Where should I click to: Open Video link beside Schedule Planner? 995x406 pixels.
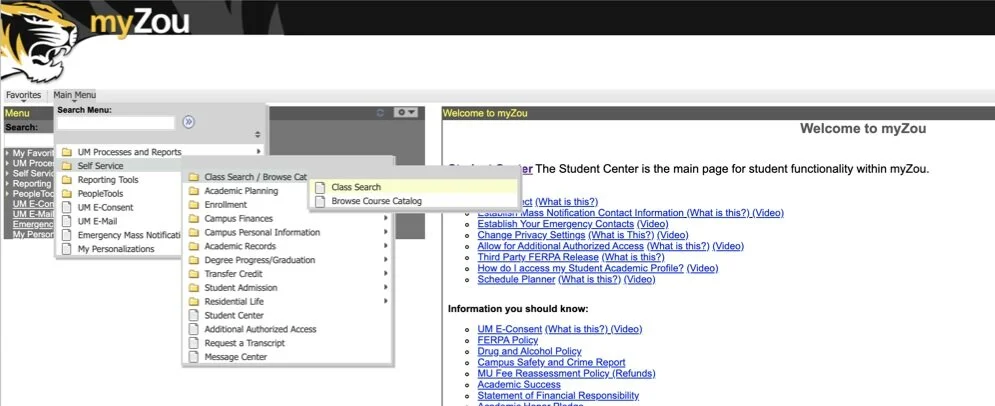pyautogui.click(x=640, y=279)
